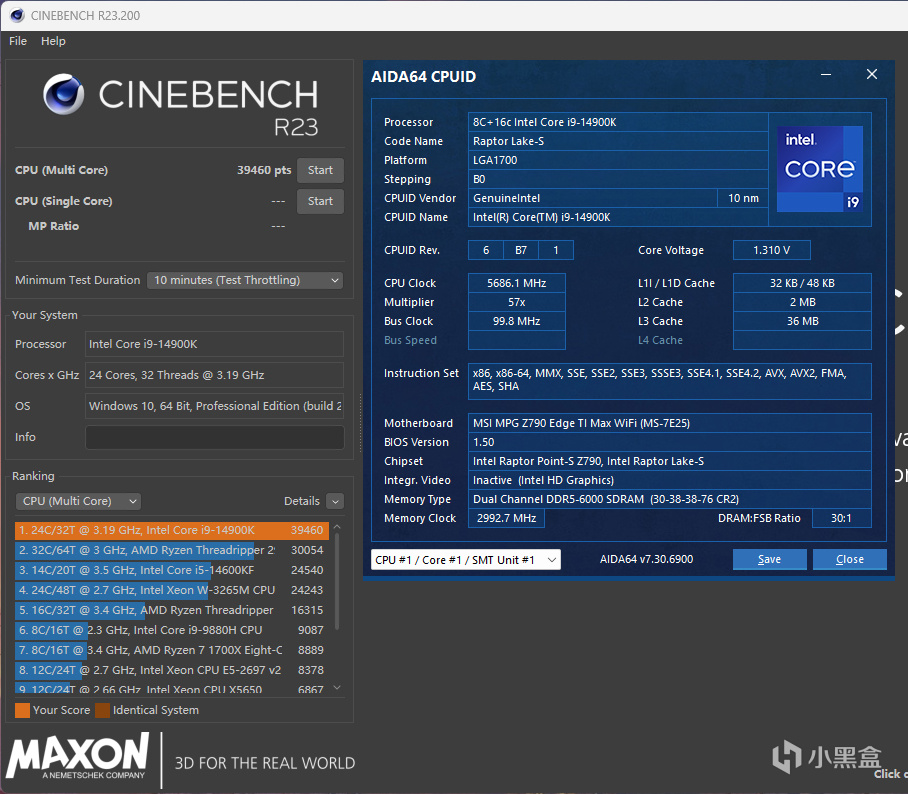
Task: Expand the Details arrow button in Ranking
Action: click(x=335, y=501)
